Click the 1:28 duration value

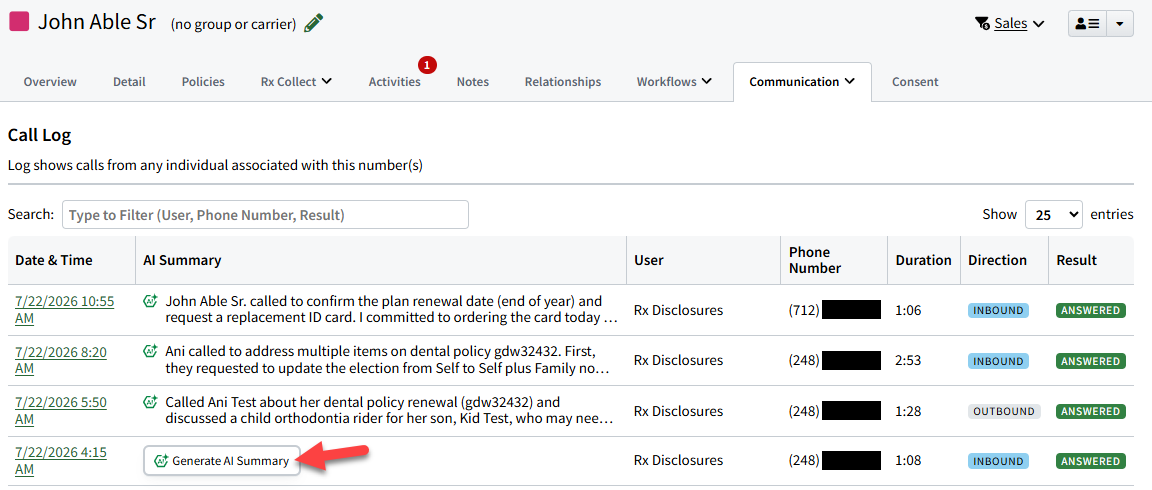tap(908, 411)
